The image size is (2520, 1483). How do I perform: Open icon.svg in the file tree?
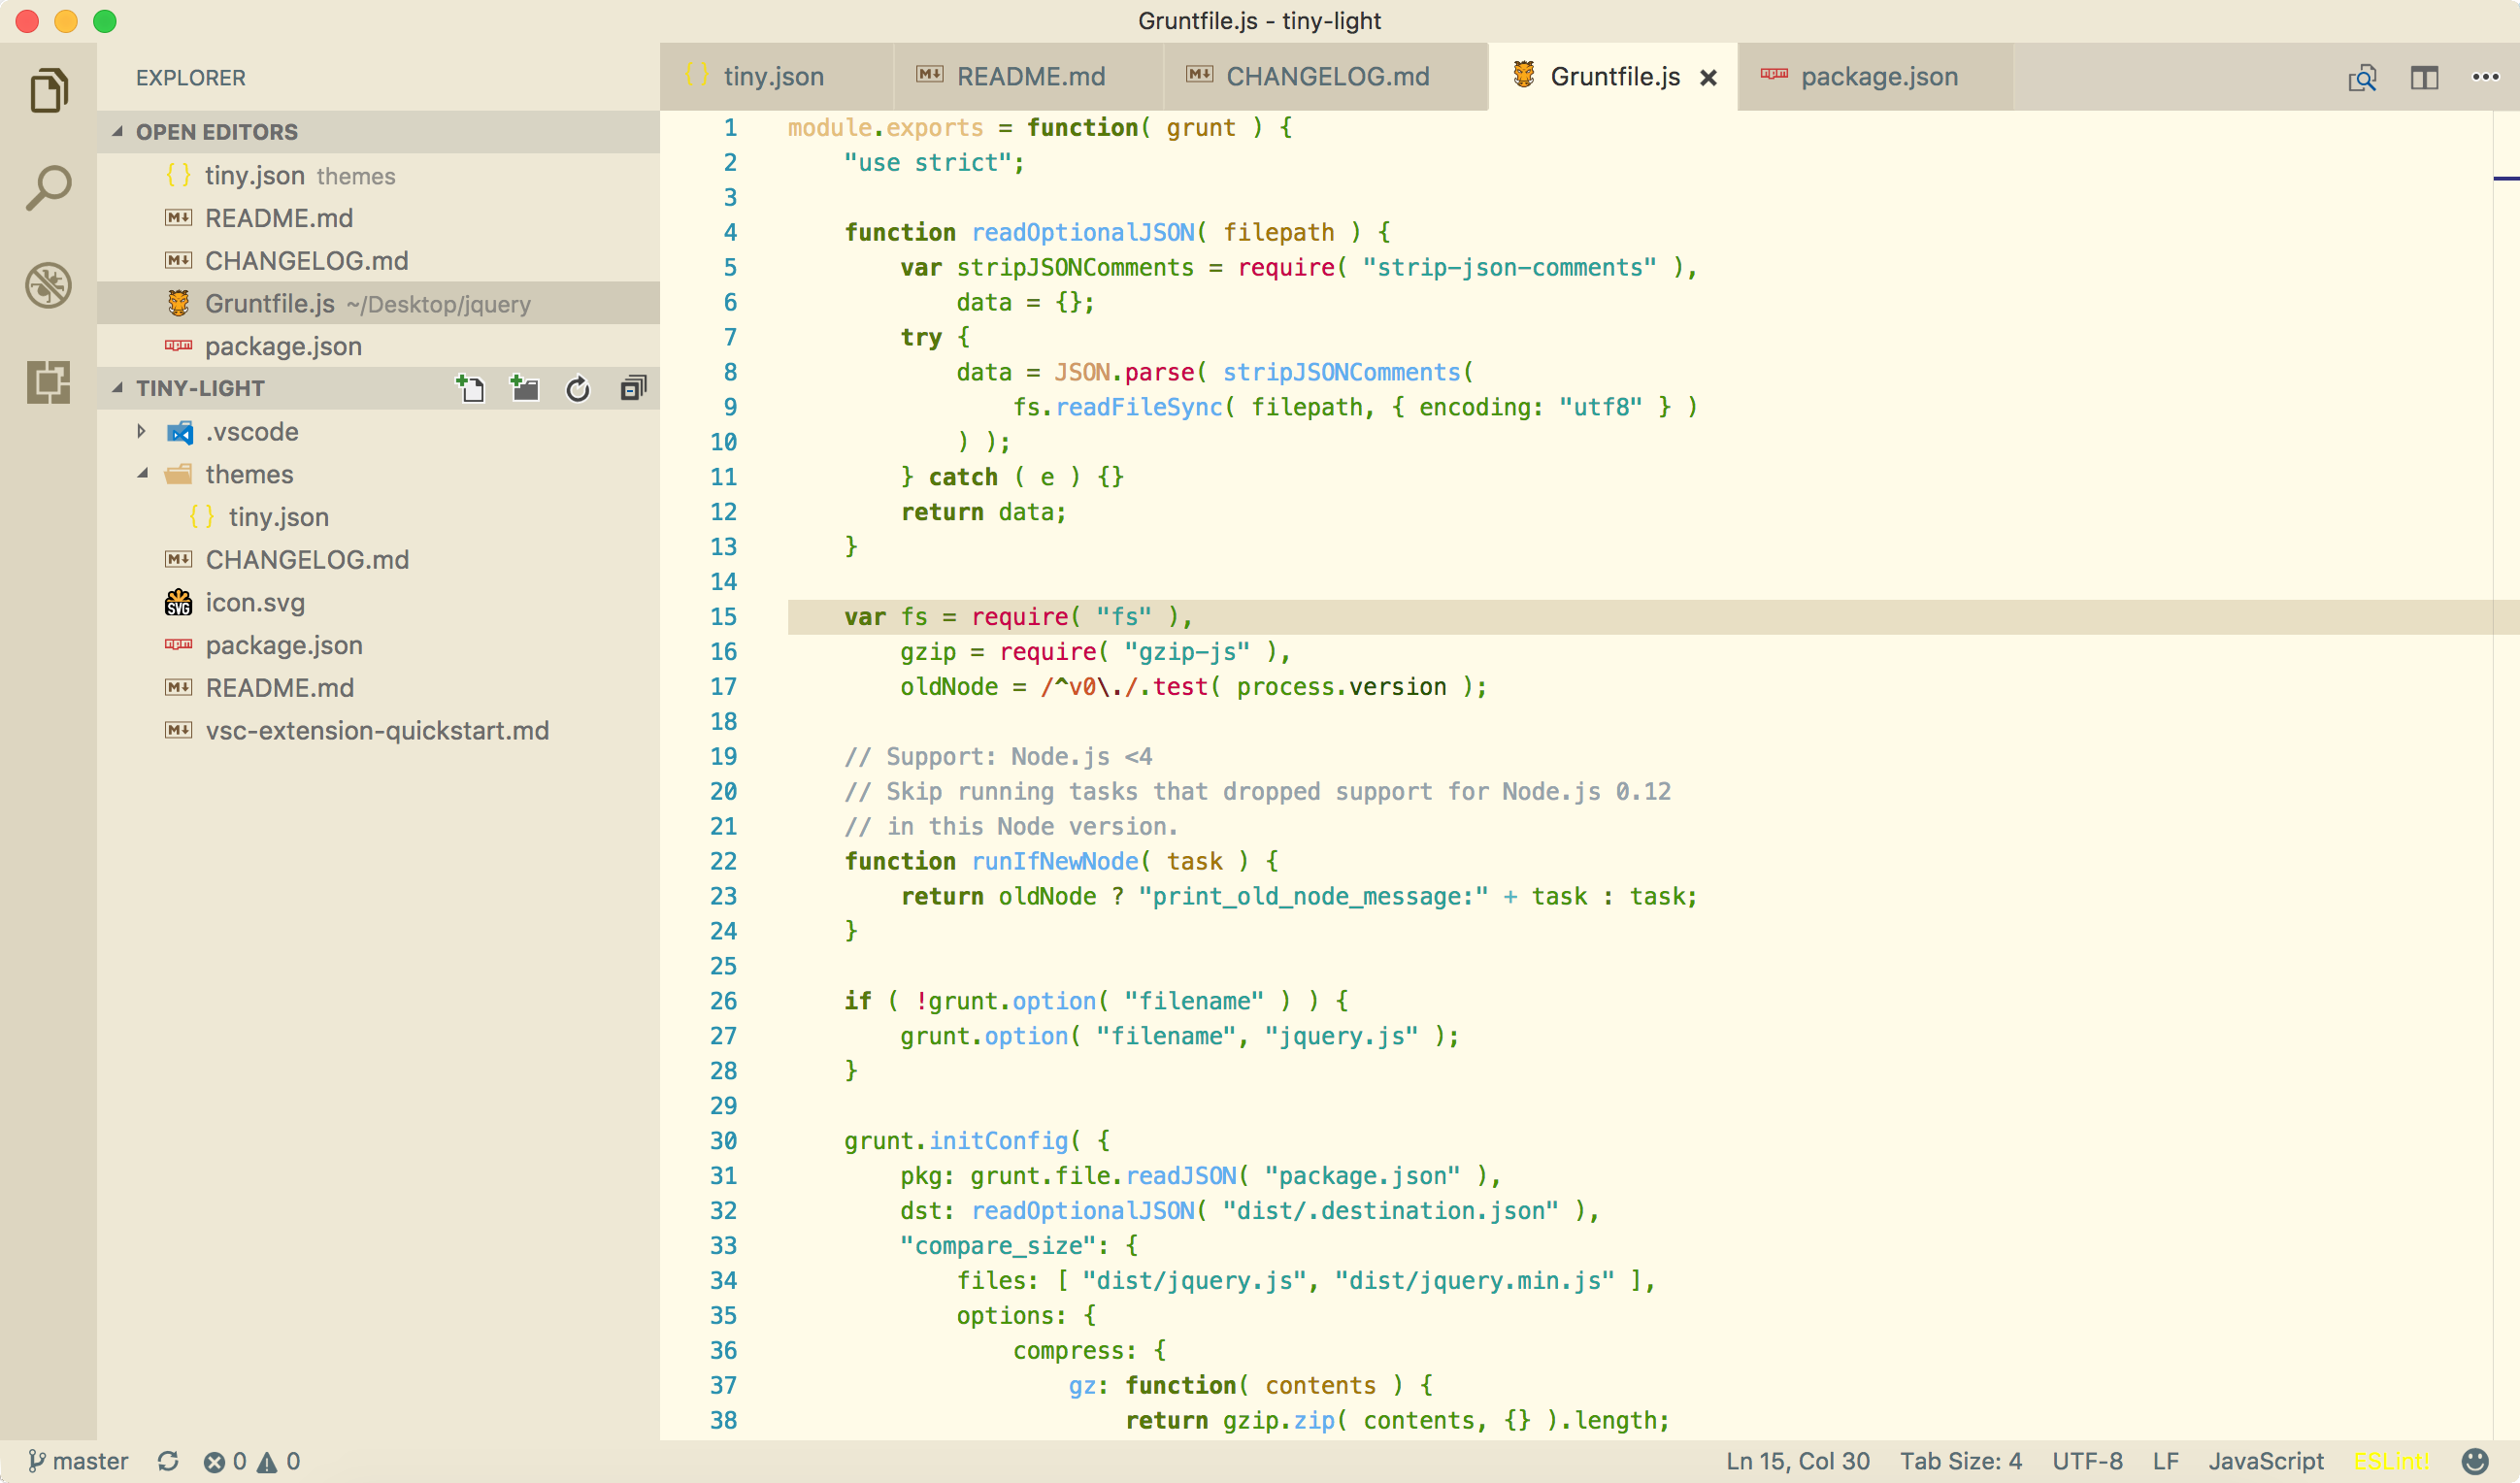378,602
